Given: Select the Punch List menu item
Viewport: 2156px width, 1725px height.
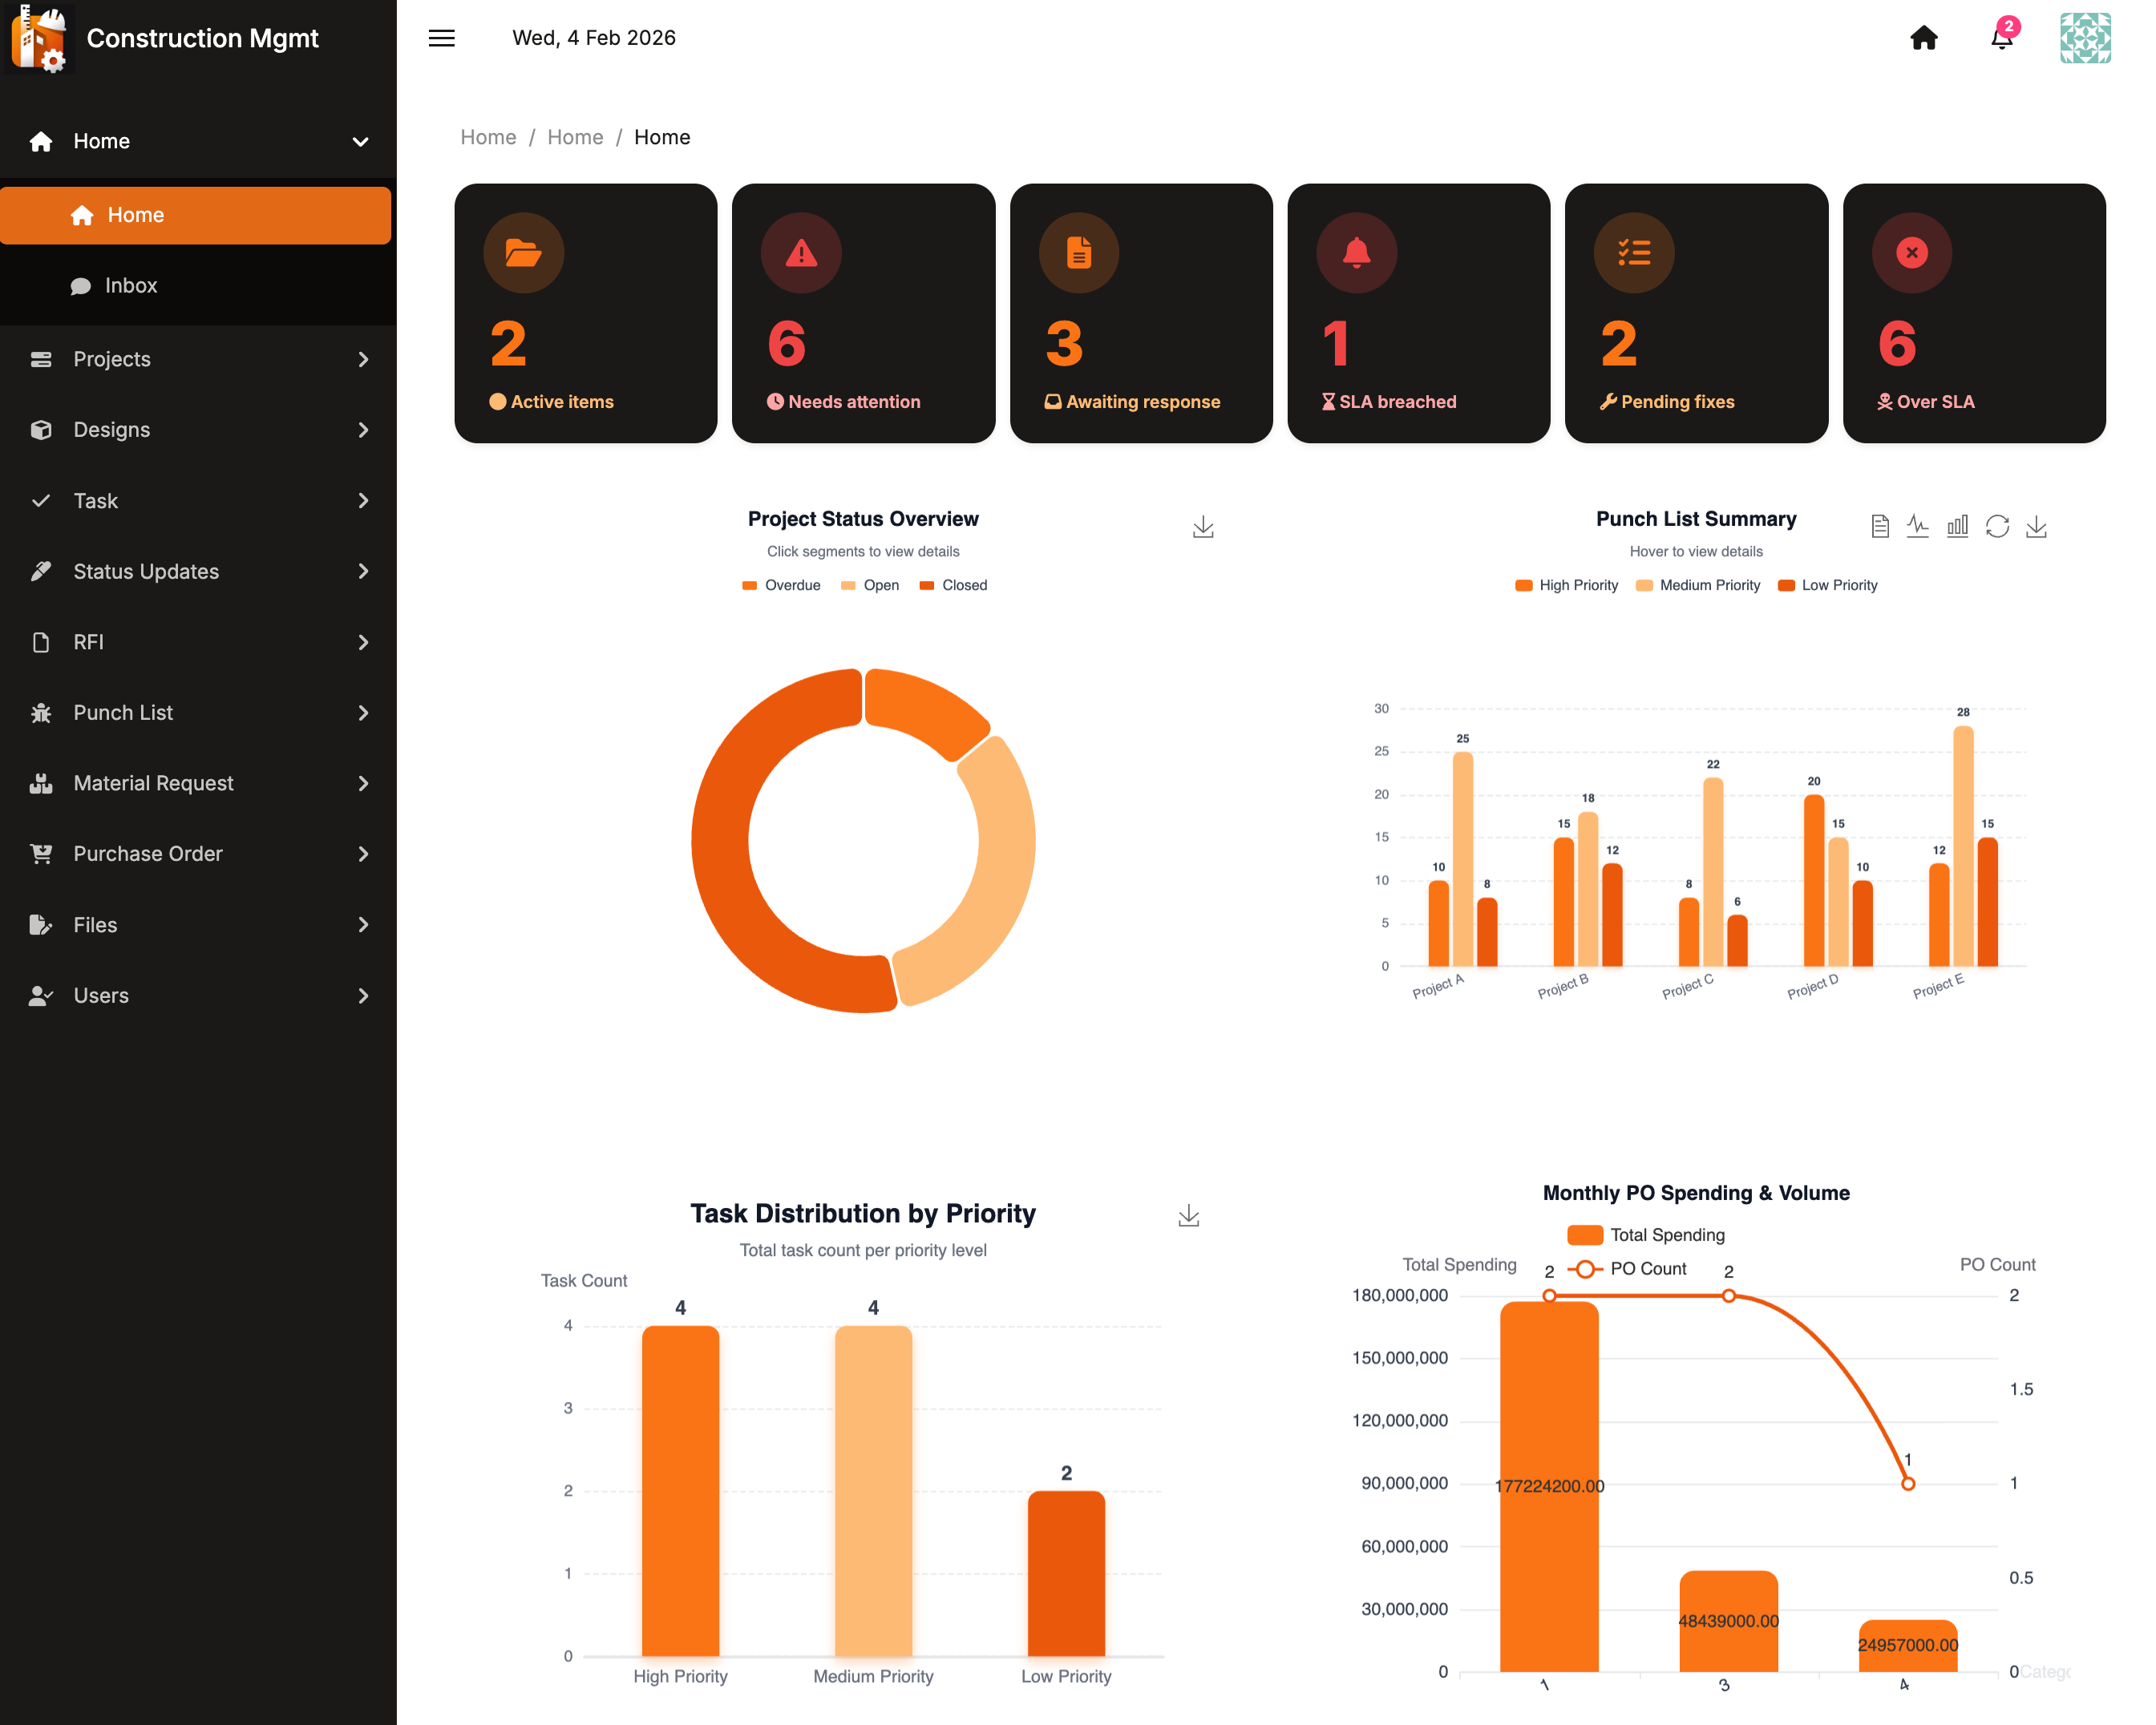Looking at the screenshot, I should (x=198, y=713).
